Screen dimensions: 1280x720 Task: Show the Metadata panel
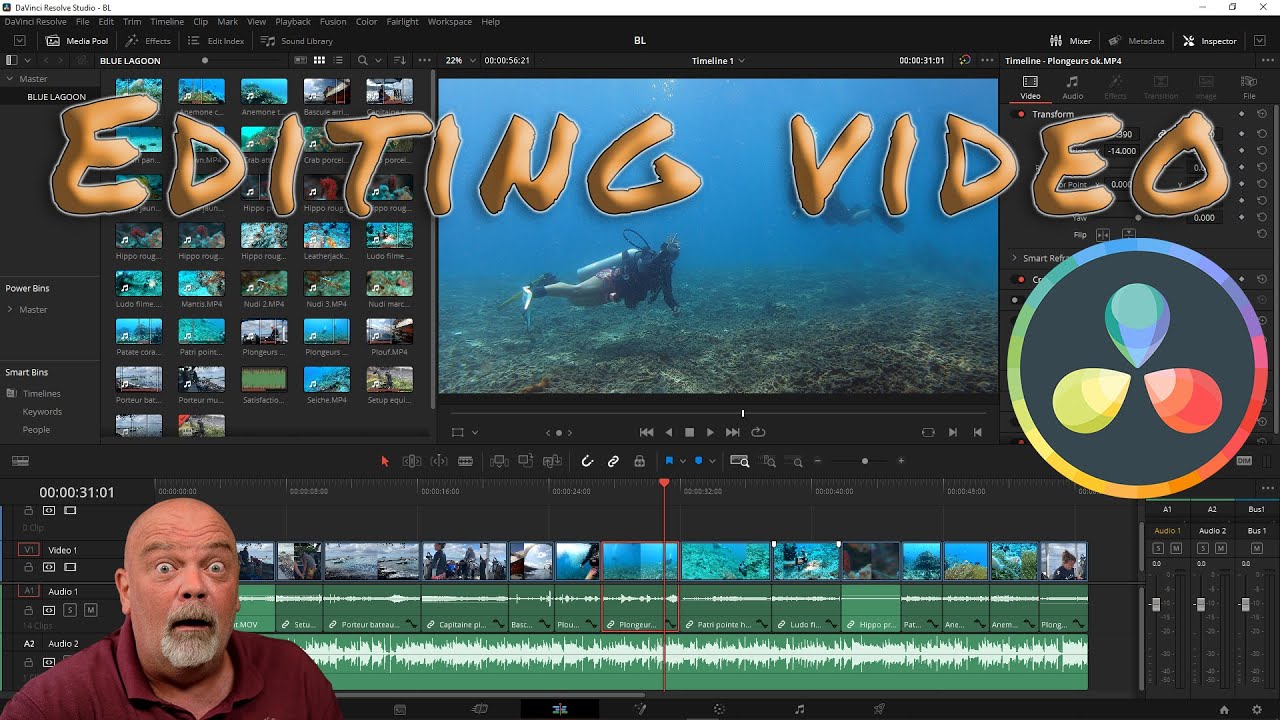click(x=1136, y=41)
